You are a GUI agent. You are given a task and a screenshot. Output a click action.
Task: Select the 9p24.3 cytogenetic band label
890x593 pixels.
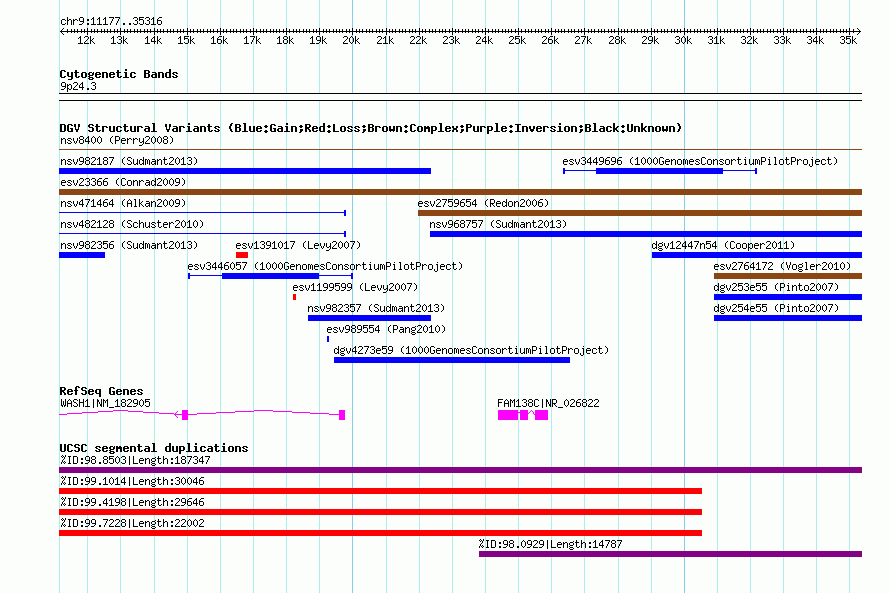[x=78, y=86]
